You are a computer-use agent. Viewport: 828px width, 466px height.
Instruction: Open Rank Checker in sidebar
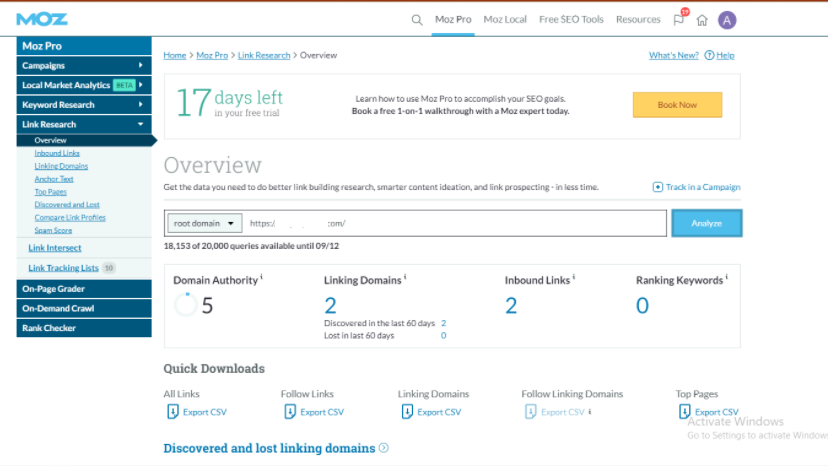(84, 328)
